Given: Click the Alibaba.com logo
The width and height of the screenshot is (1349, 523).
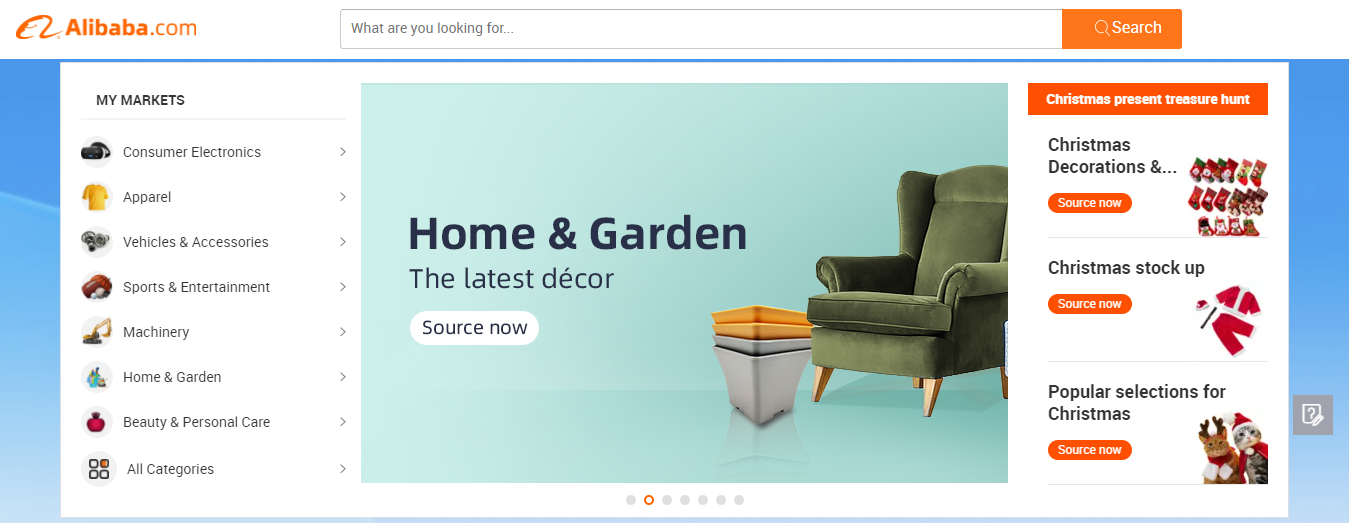Looking at the screenshot, I should [106, 28].
